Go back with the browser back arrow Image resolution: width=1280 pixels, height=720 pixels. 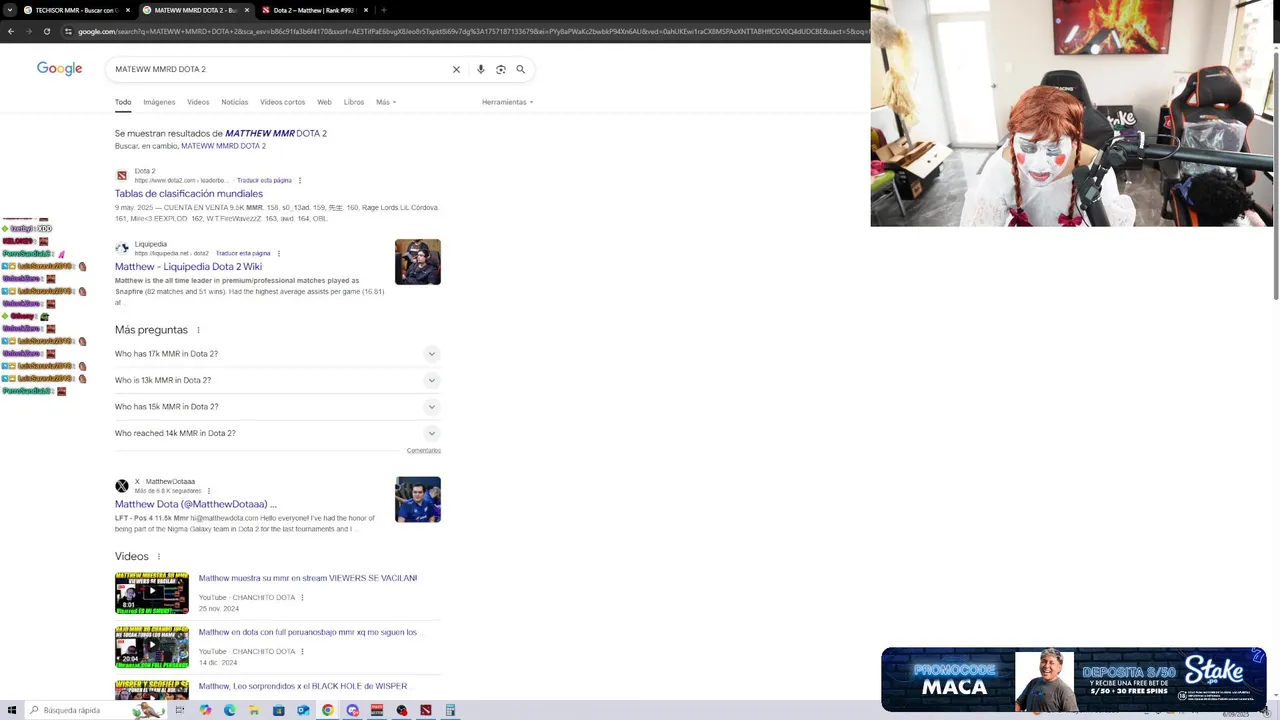tap(11, 31)
